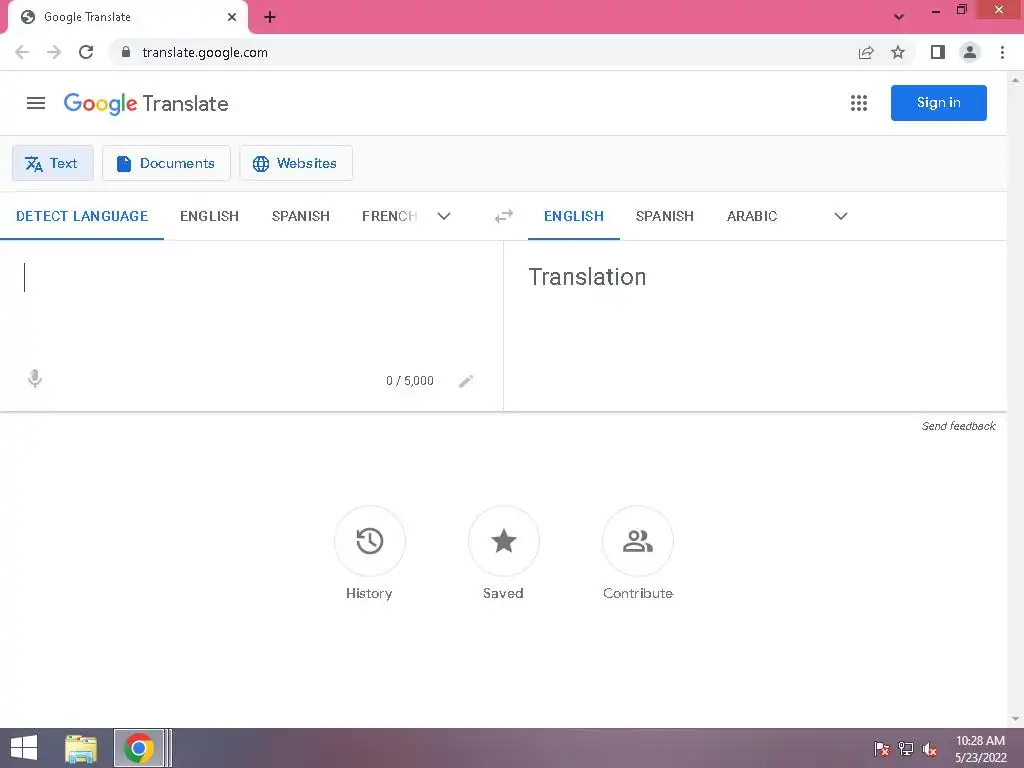The width and height of the screenshot is (1024, 768).
Task: Click the Sign in button
Action: pyautogui.click(x=938, y=103)
